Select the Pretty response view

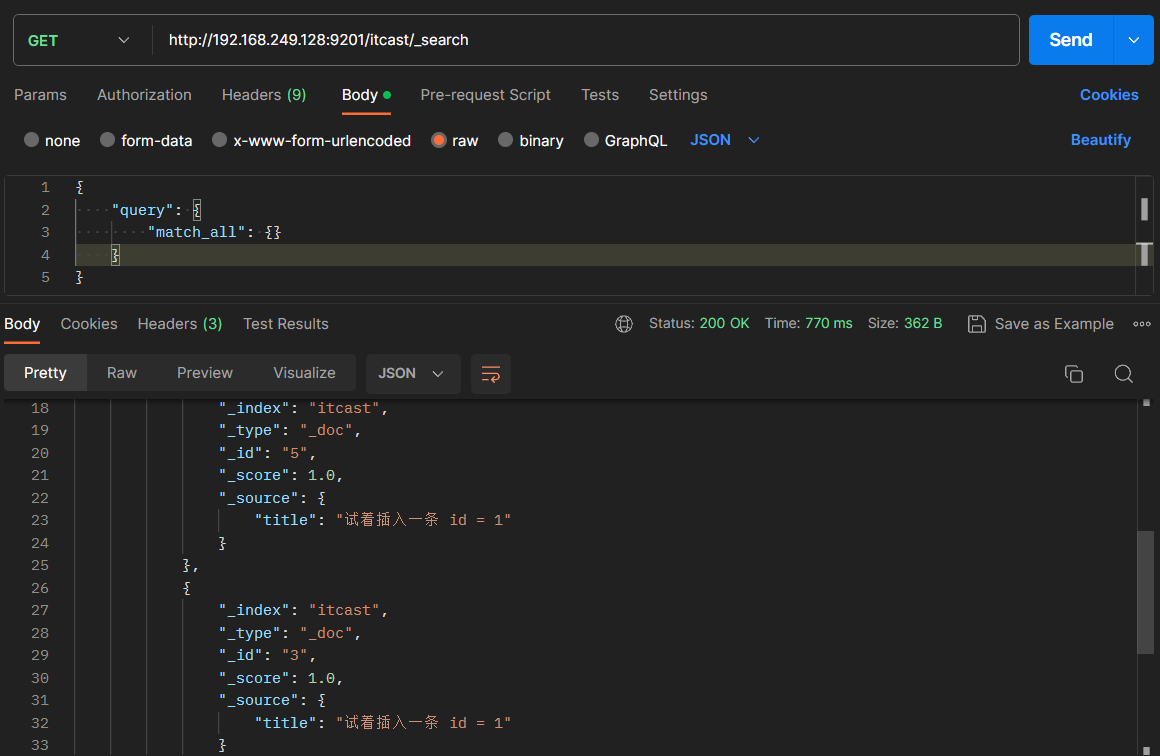coord(45,373)
